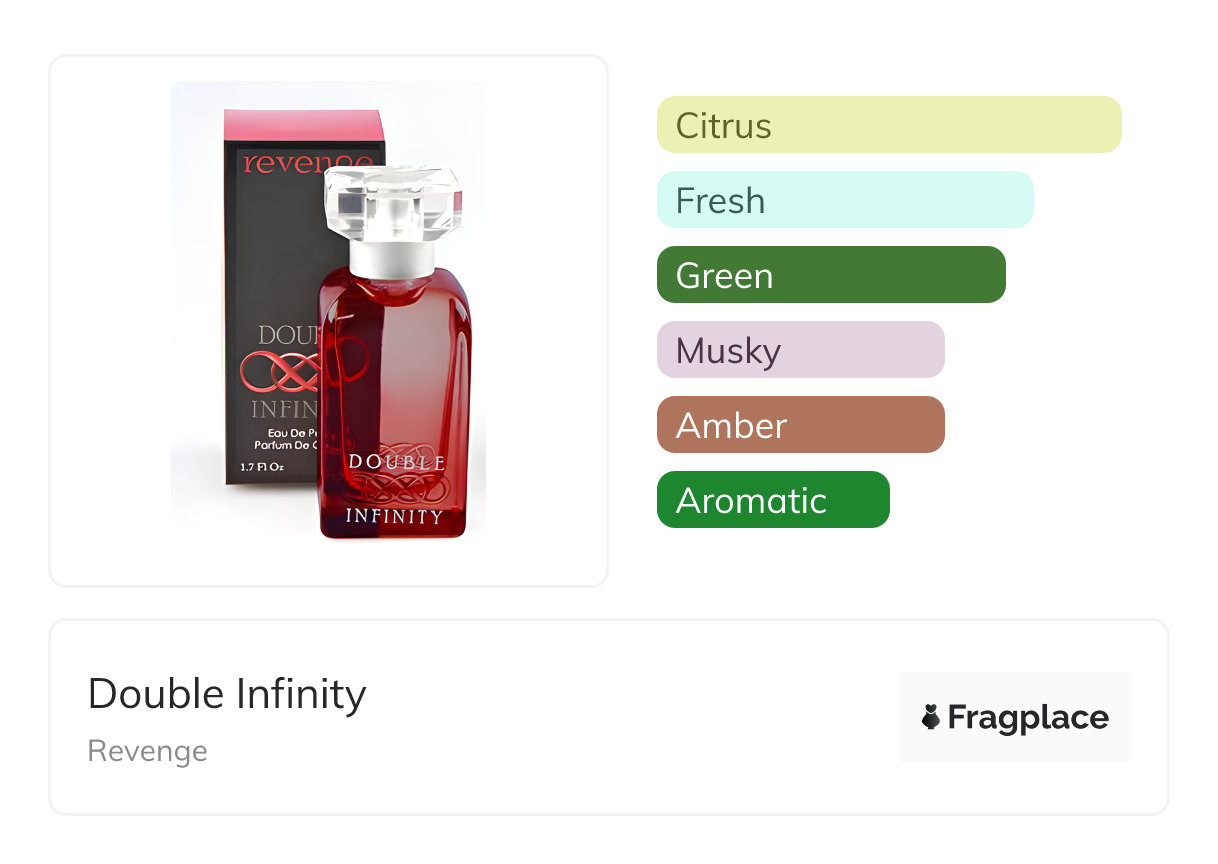
Task: Click the Revenge brand name under the title
Action: 148,751
